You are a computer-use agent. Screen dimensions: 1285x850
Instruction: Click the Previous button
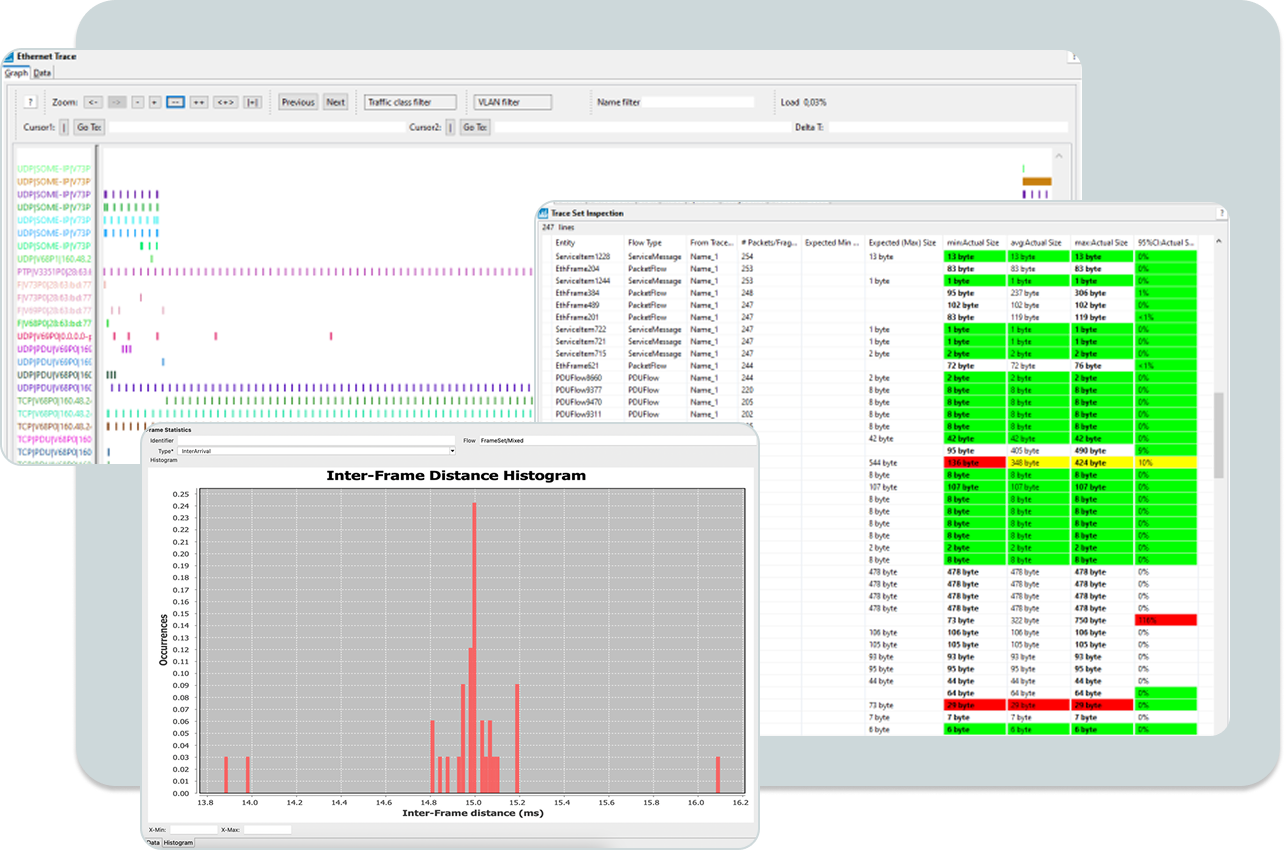298,102
